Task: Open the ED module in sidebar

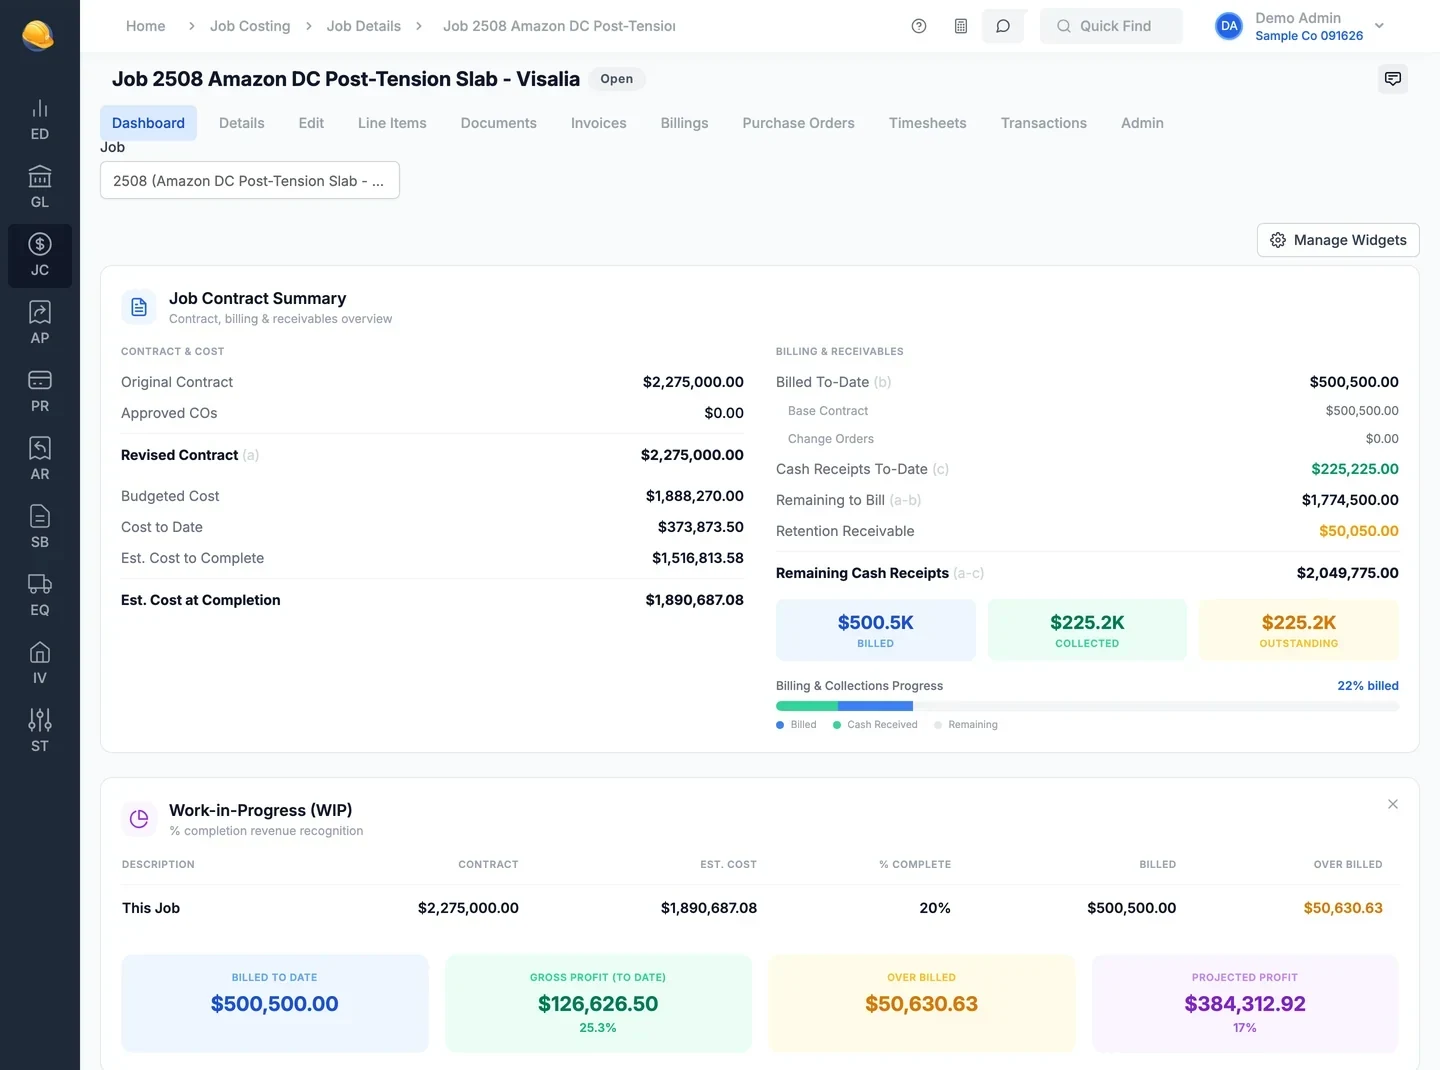Action: click(40, 120)
